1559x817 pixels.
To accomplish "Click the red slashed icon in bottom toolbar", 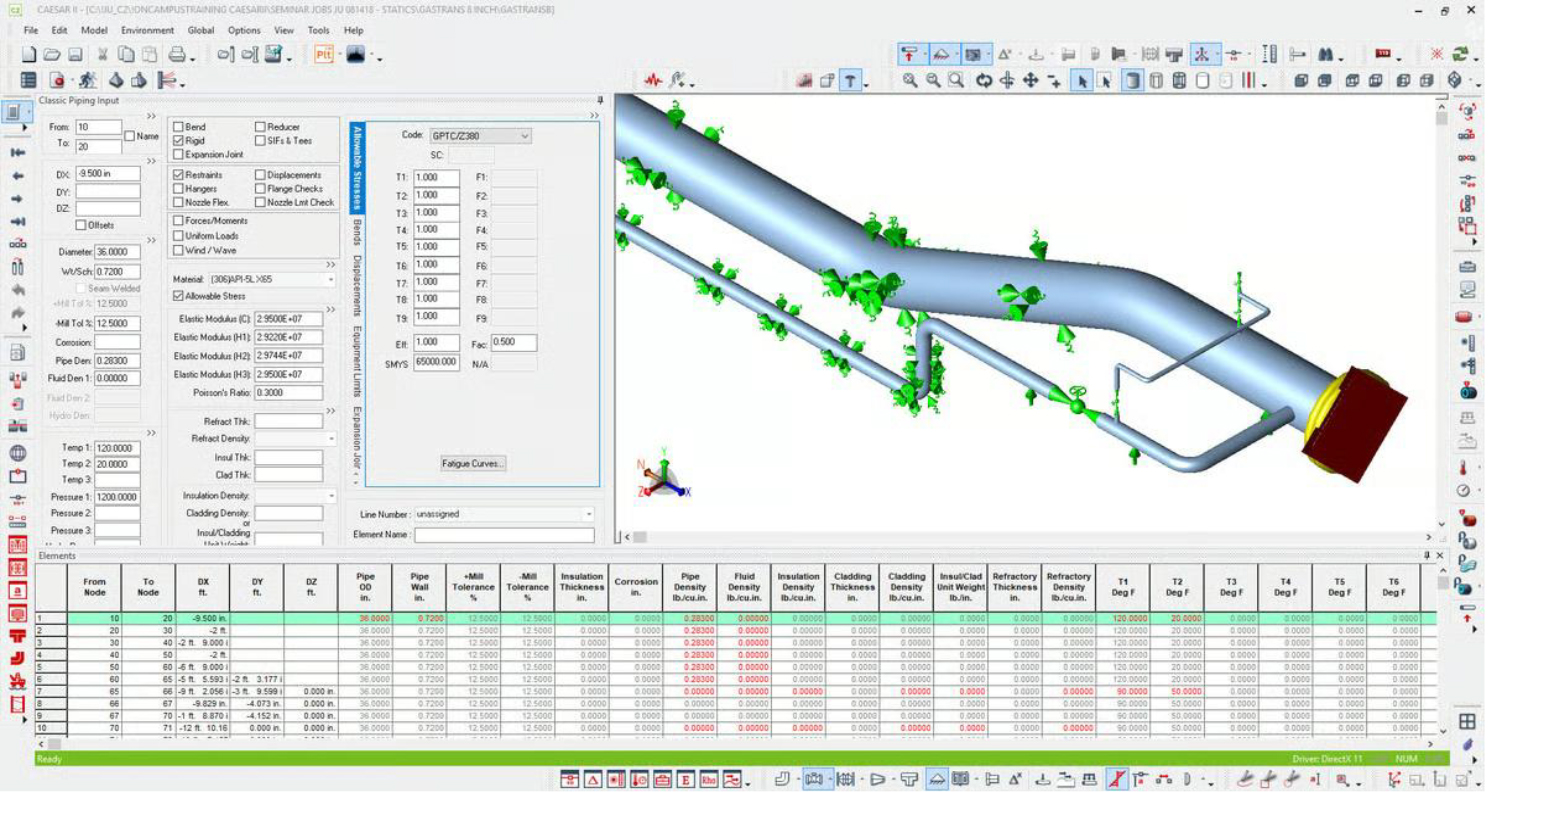I will pos(1116,780).
